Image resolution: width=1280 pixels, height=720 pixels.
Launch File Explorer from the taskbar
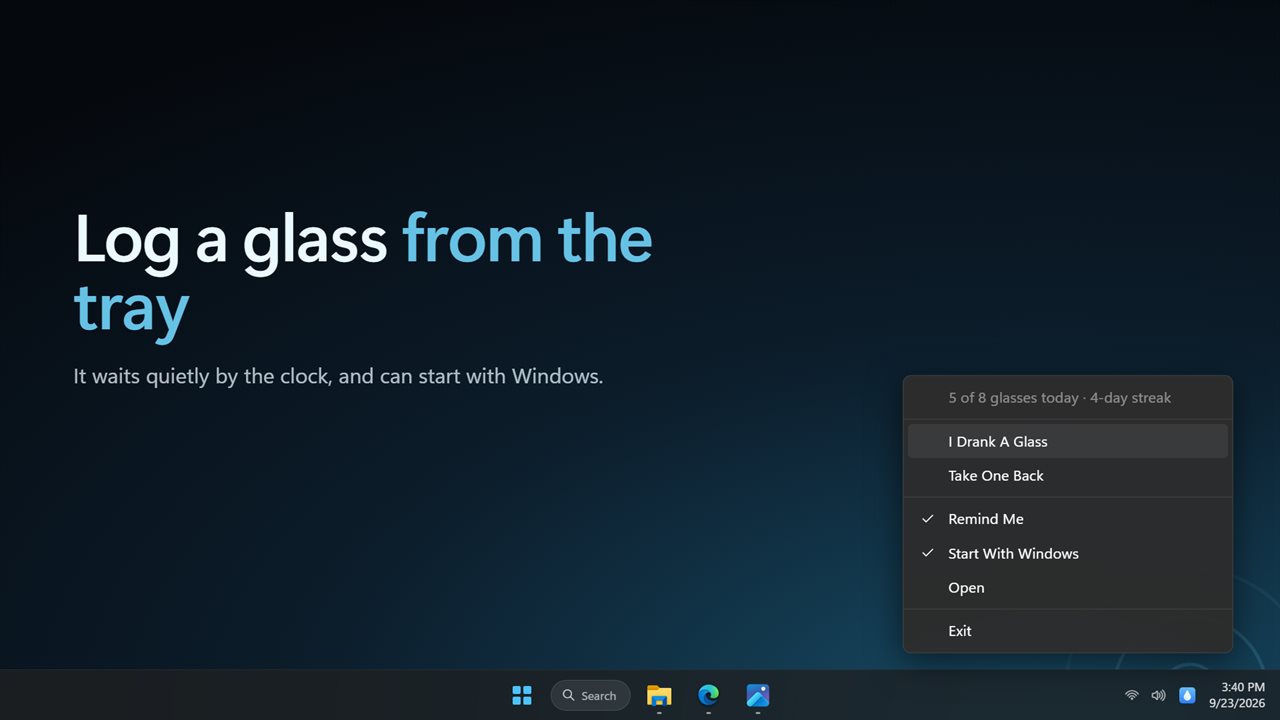[659, 695]
